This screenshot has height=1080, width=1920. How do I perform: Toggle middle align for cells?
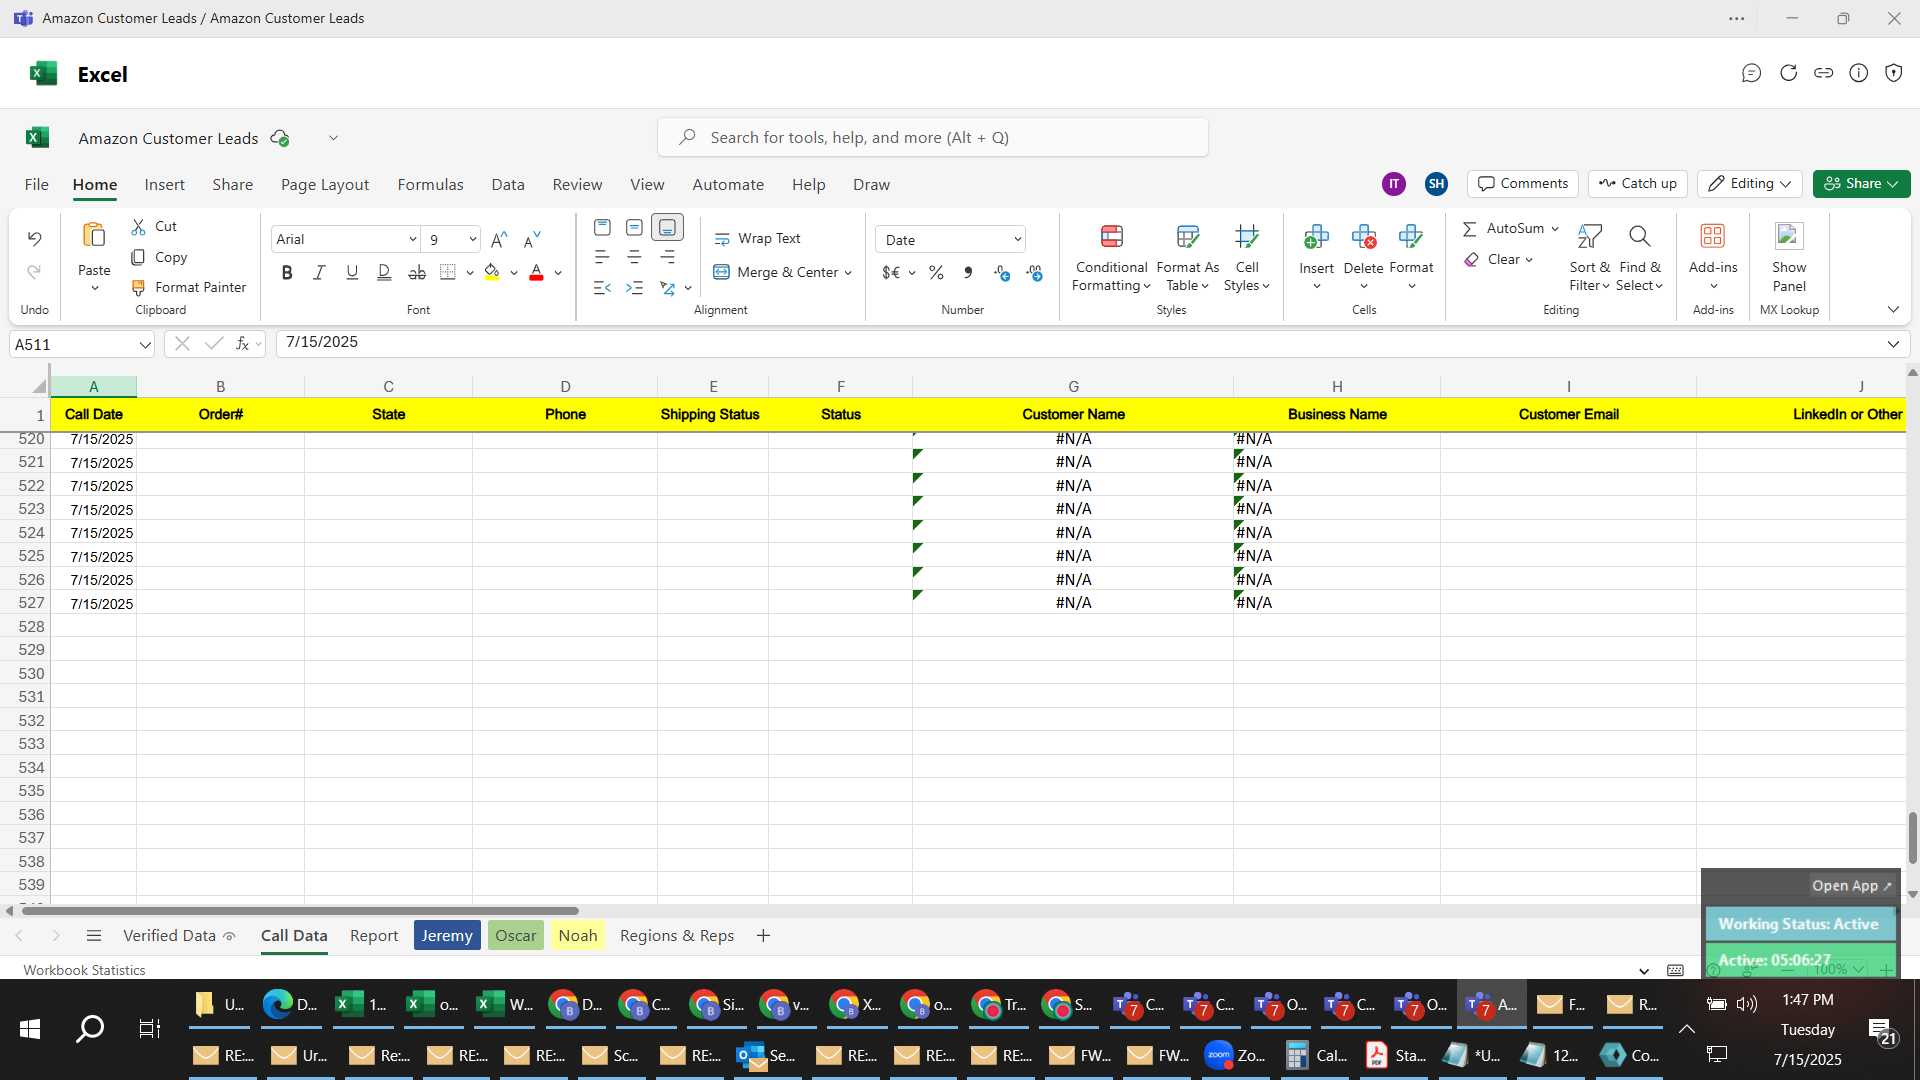634,228
